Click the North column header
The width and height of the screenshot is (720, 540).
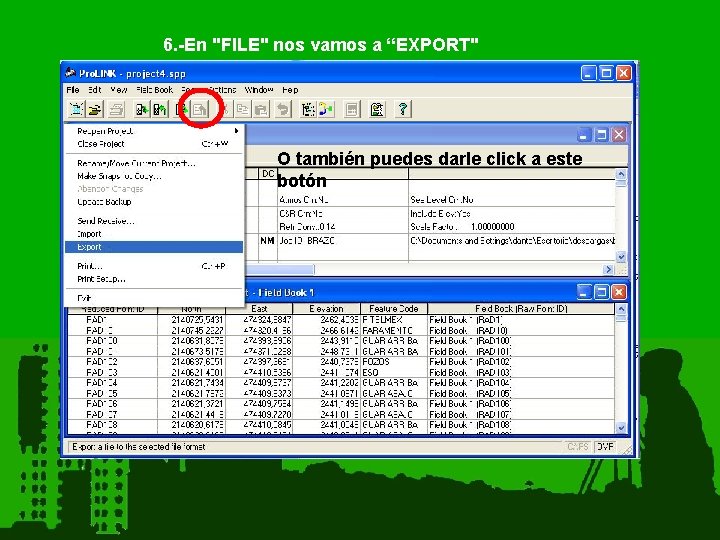[x=191, y=309]
